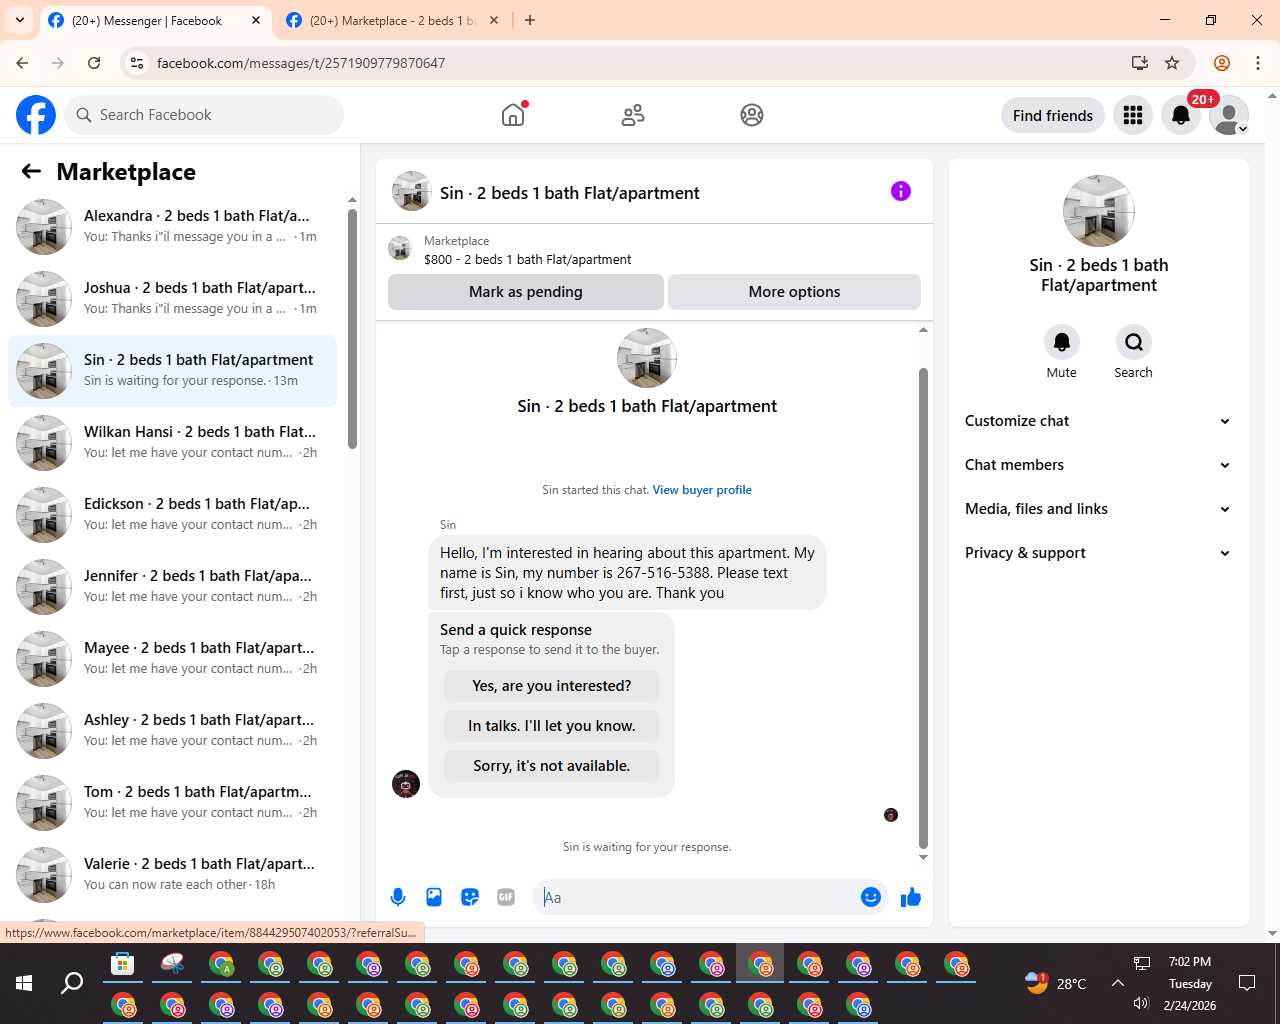This screenshot has height=1024, width=1280.
Task: Open Ashley conversation
Action: pos(172,731)
